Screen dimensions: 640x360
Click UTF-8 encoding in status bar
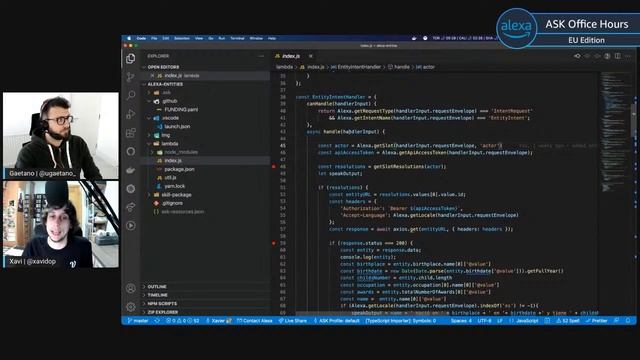[484, 321]
